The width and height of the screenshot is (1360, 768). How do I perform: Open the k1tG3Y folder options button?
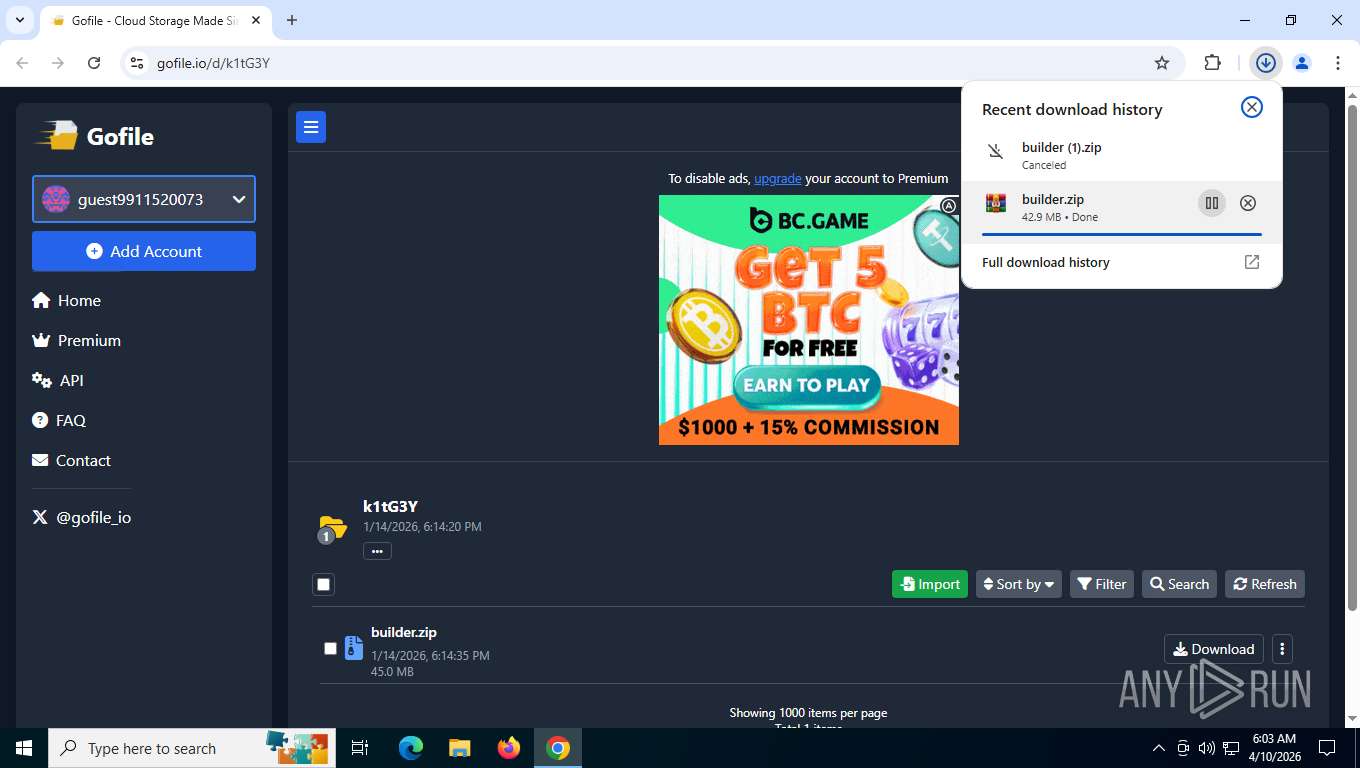[377, 551]
